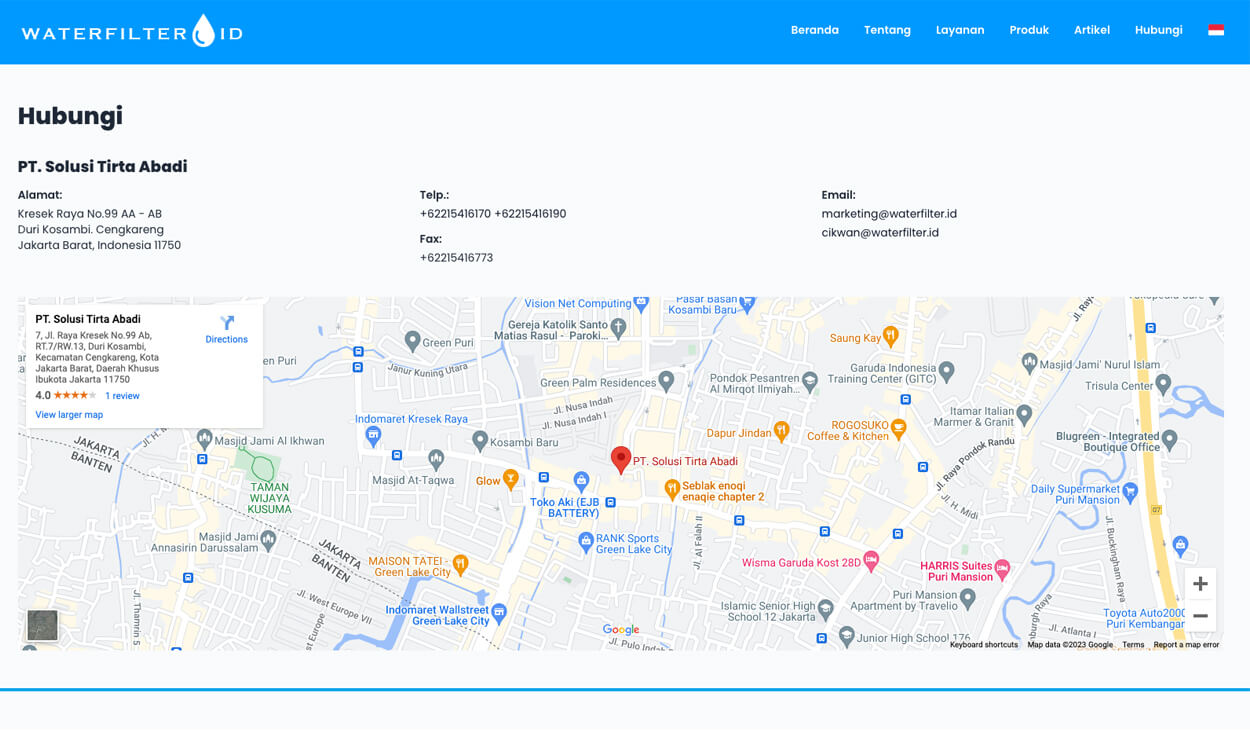Click the fax number +62215416773

(x=456, y=258)
